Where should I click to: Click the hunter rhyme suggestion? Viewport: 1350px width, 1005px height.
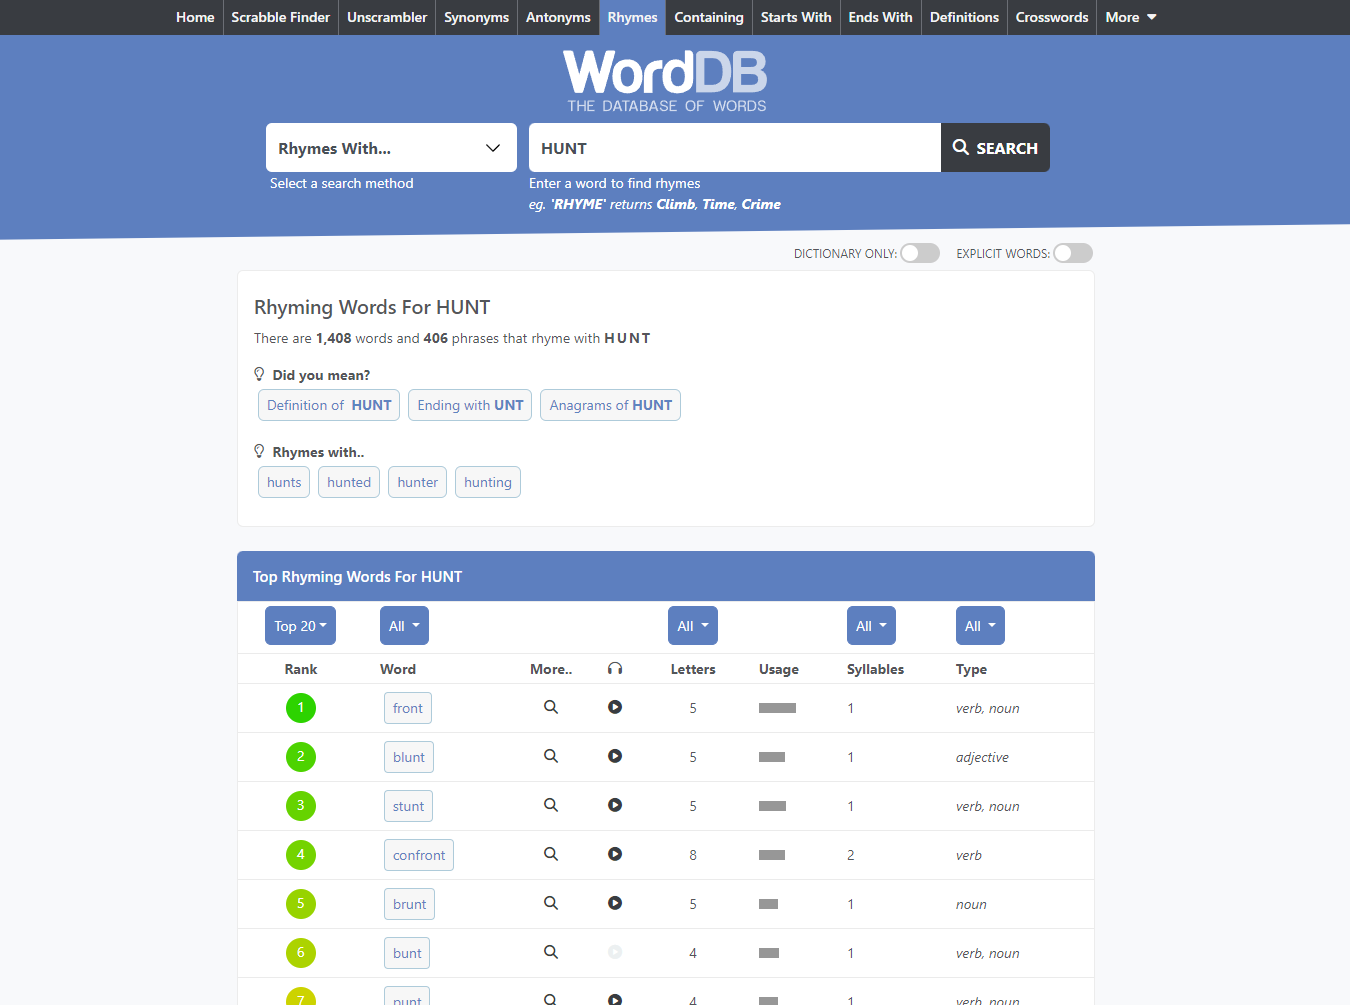[x=417, y=482]
